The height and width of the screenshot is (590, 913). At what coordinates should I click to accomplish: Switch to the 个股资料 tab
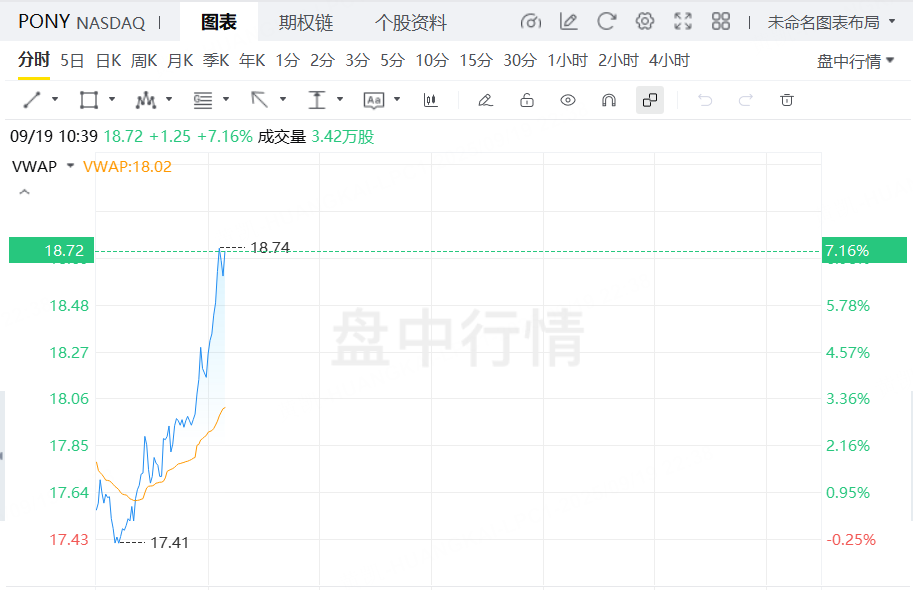411,23
